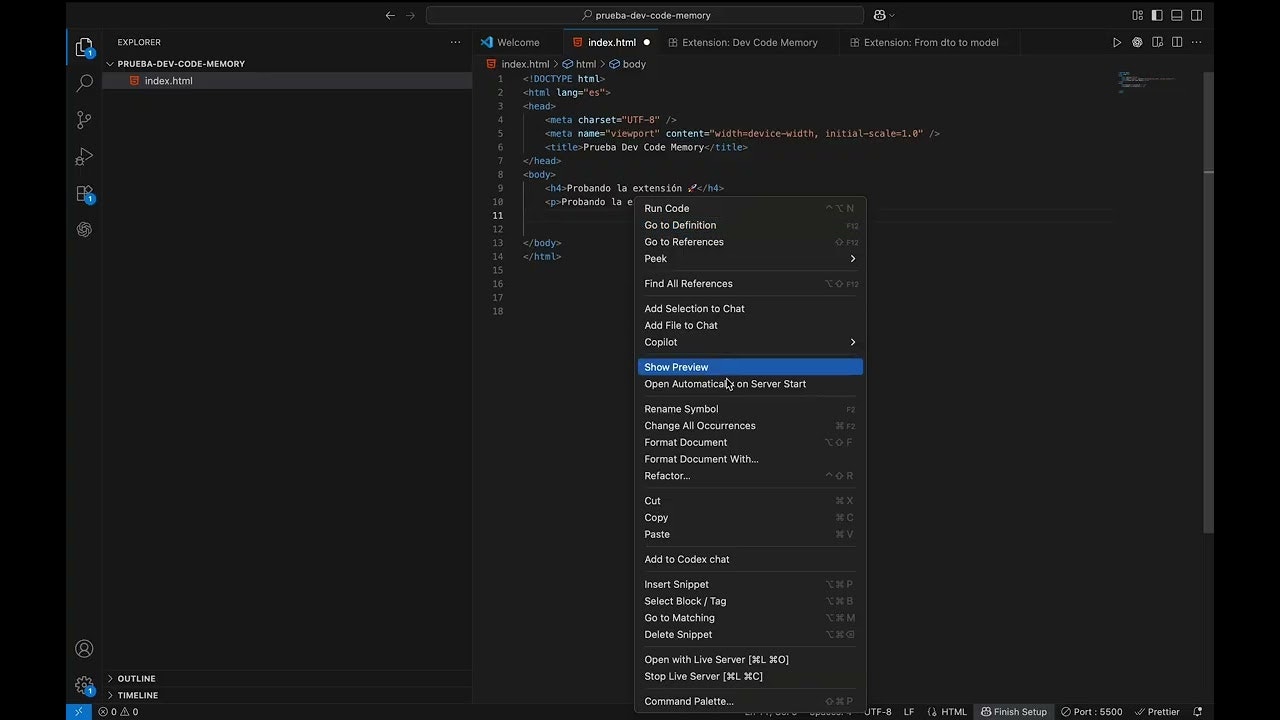Go back with the navigation arrow

[390, 15]
